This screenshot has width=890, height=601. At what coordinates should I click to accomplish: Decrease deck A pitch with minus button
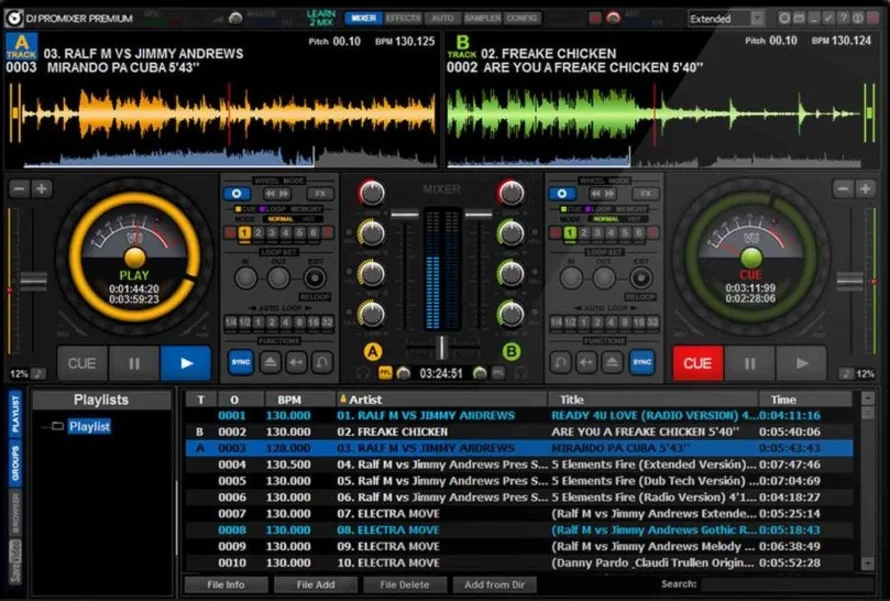click(x=19, y=188)
